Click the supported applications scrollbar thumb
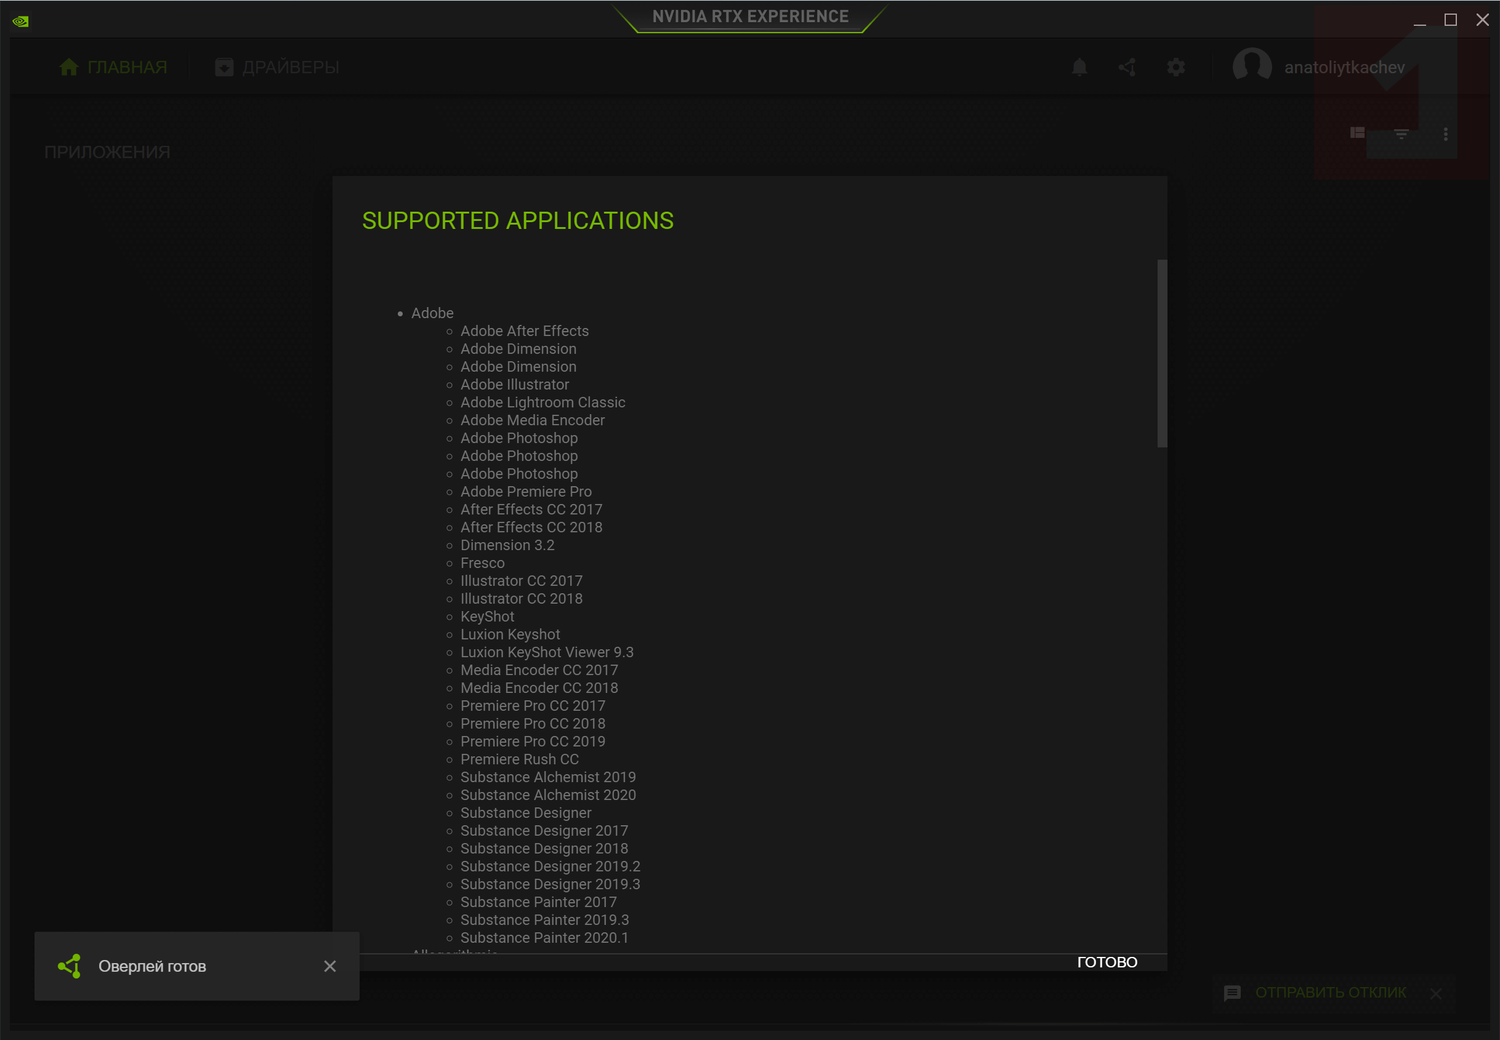Viewport: 1500px width, 1040px height. point(1162,353)
